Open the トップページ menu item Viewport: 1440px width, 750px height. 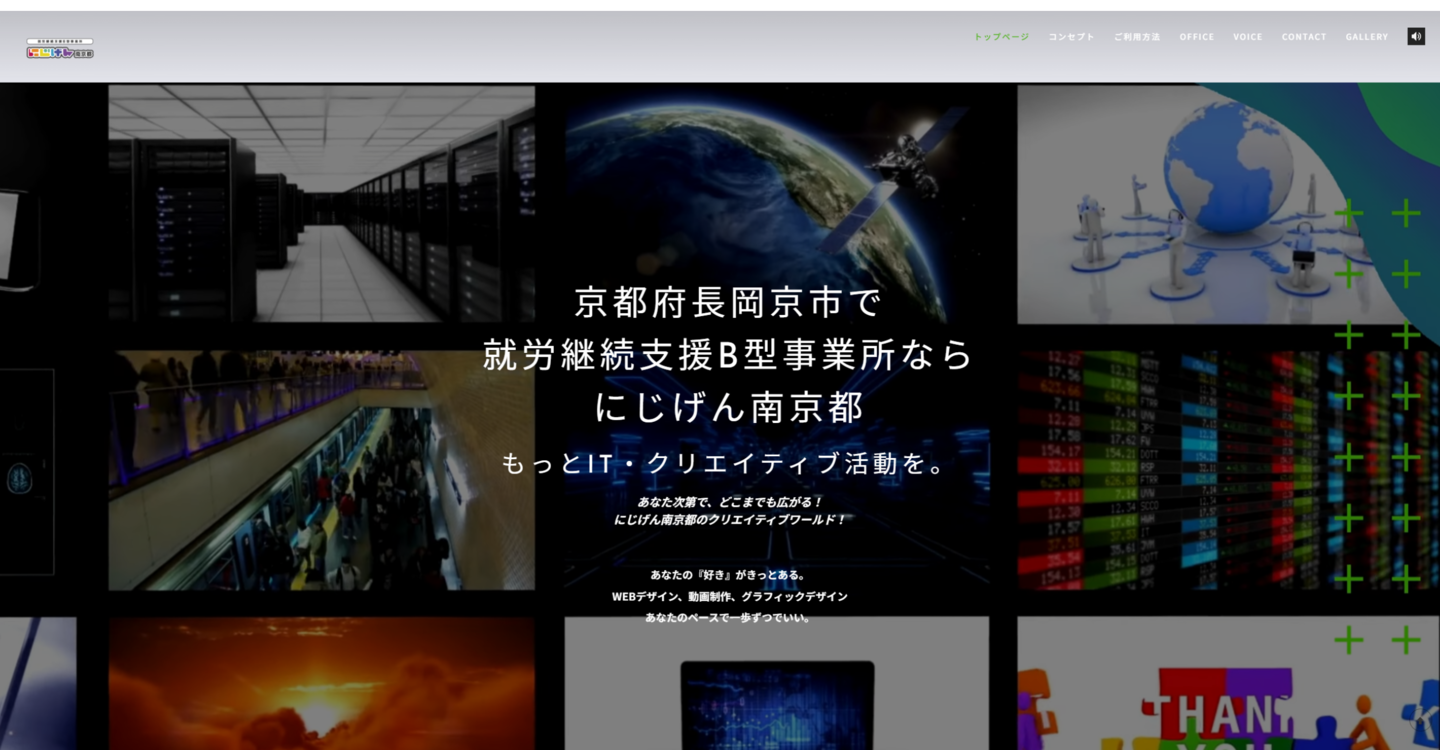(x=1001, y=37)
